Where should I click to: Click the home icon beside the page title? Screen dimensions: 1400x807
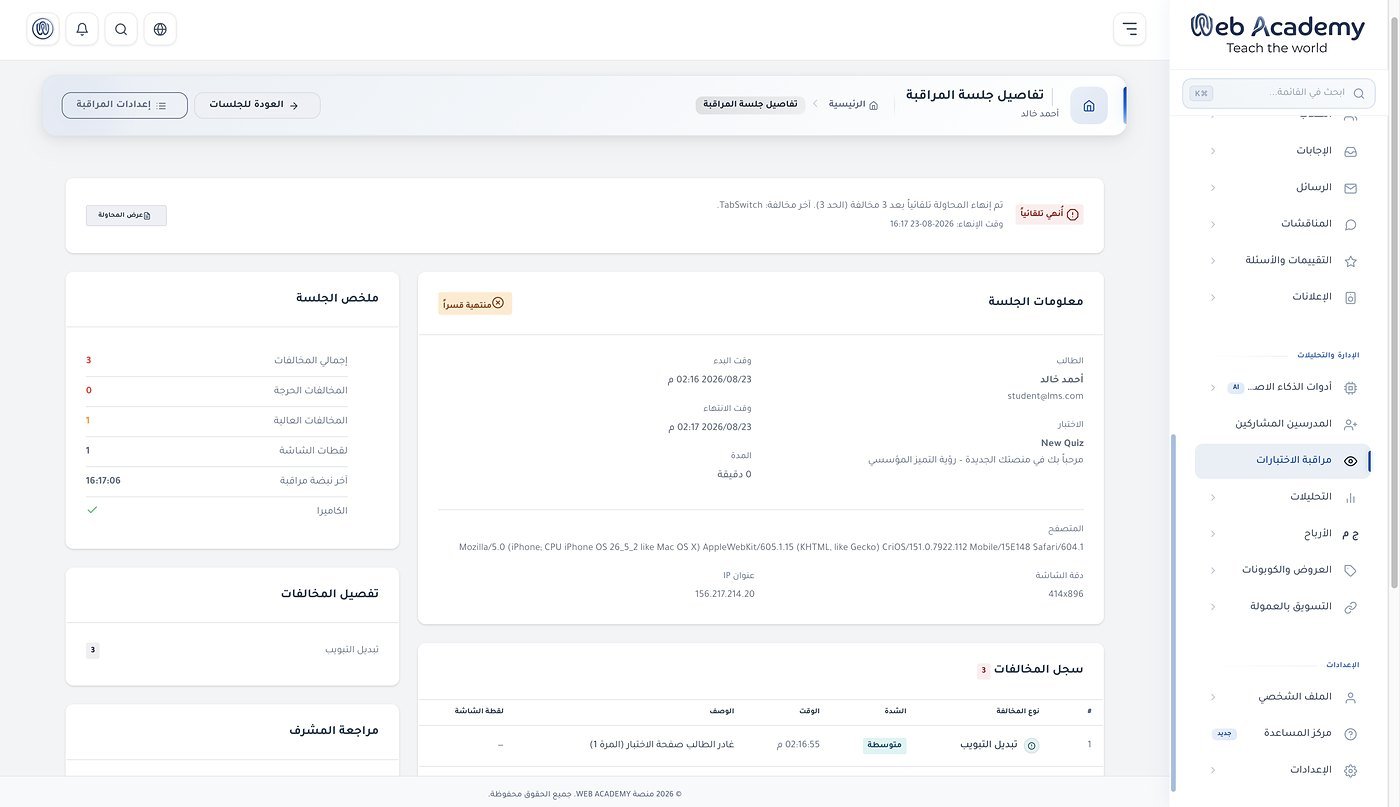(x=1089, y=106)
